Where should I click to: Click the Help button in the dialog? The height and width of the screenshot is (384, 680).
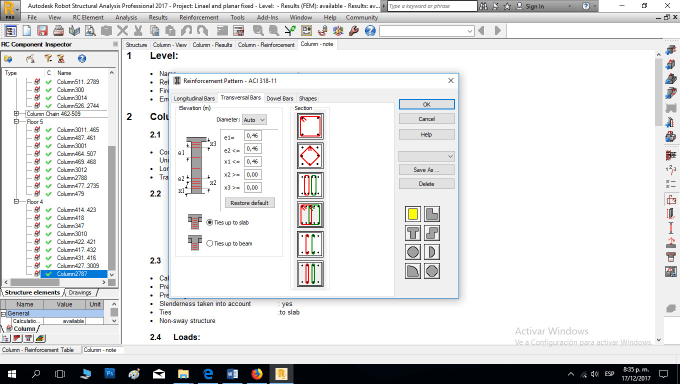427,135
